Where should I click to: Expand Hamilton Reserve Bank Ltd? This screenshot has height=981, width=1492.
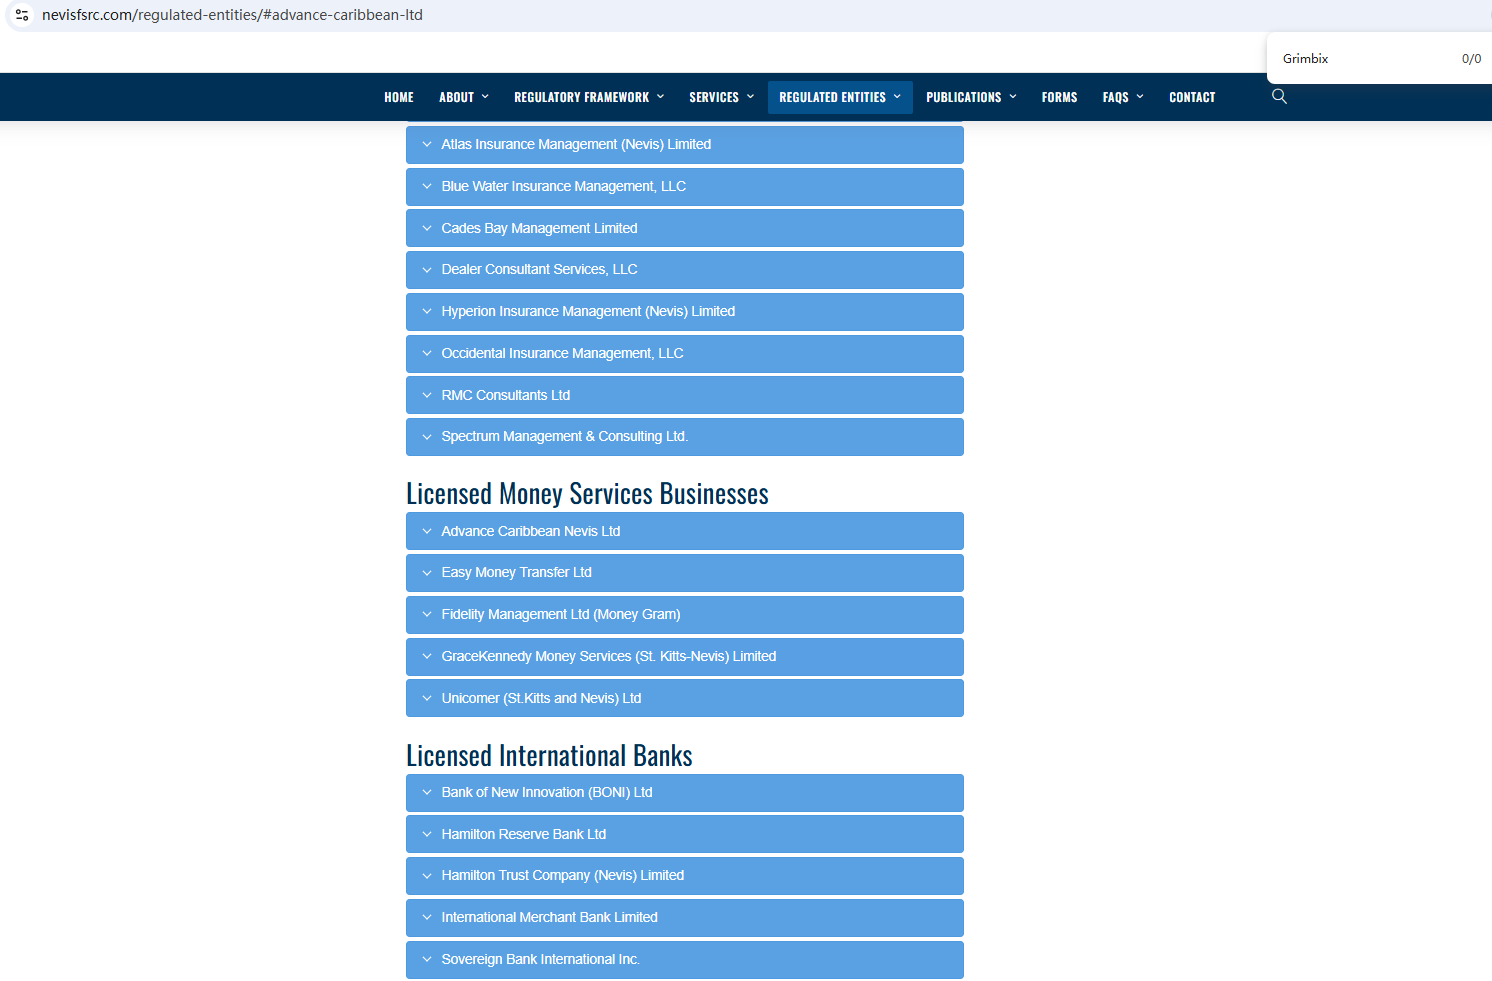coord(685,834)
